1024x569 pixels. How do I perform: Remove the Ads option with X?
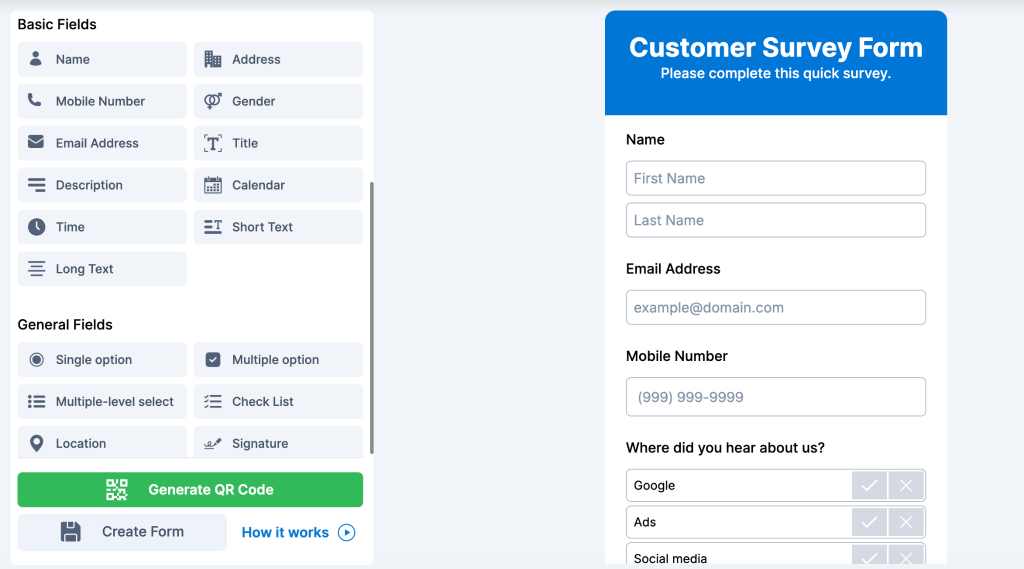pyautogui.click(x=905, y=522)
